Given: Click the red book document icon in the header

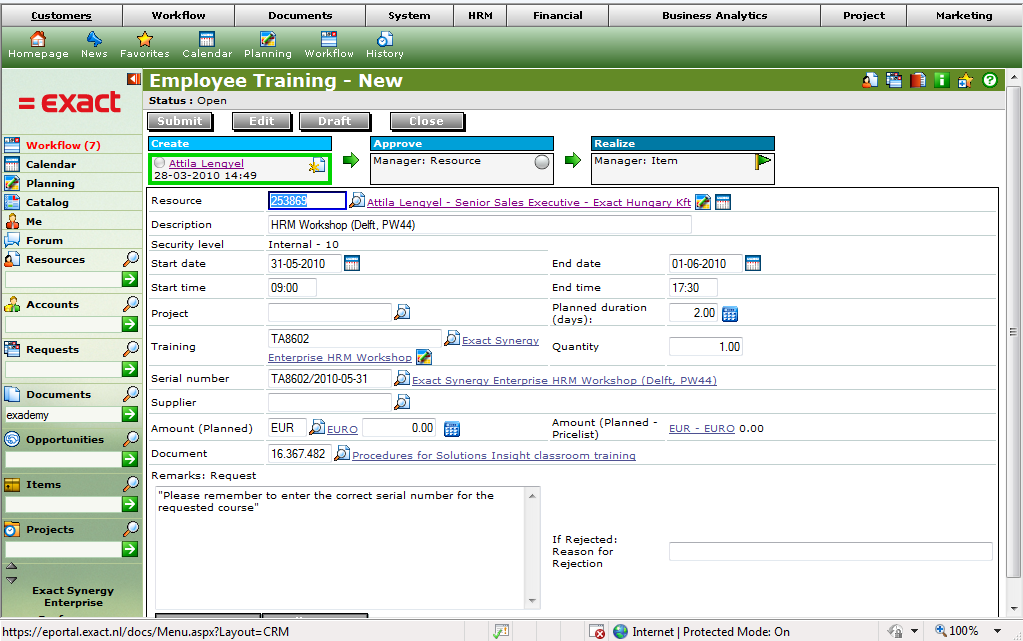Looking at the screenshot, I should click(918, 80).
